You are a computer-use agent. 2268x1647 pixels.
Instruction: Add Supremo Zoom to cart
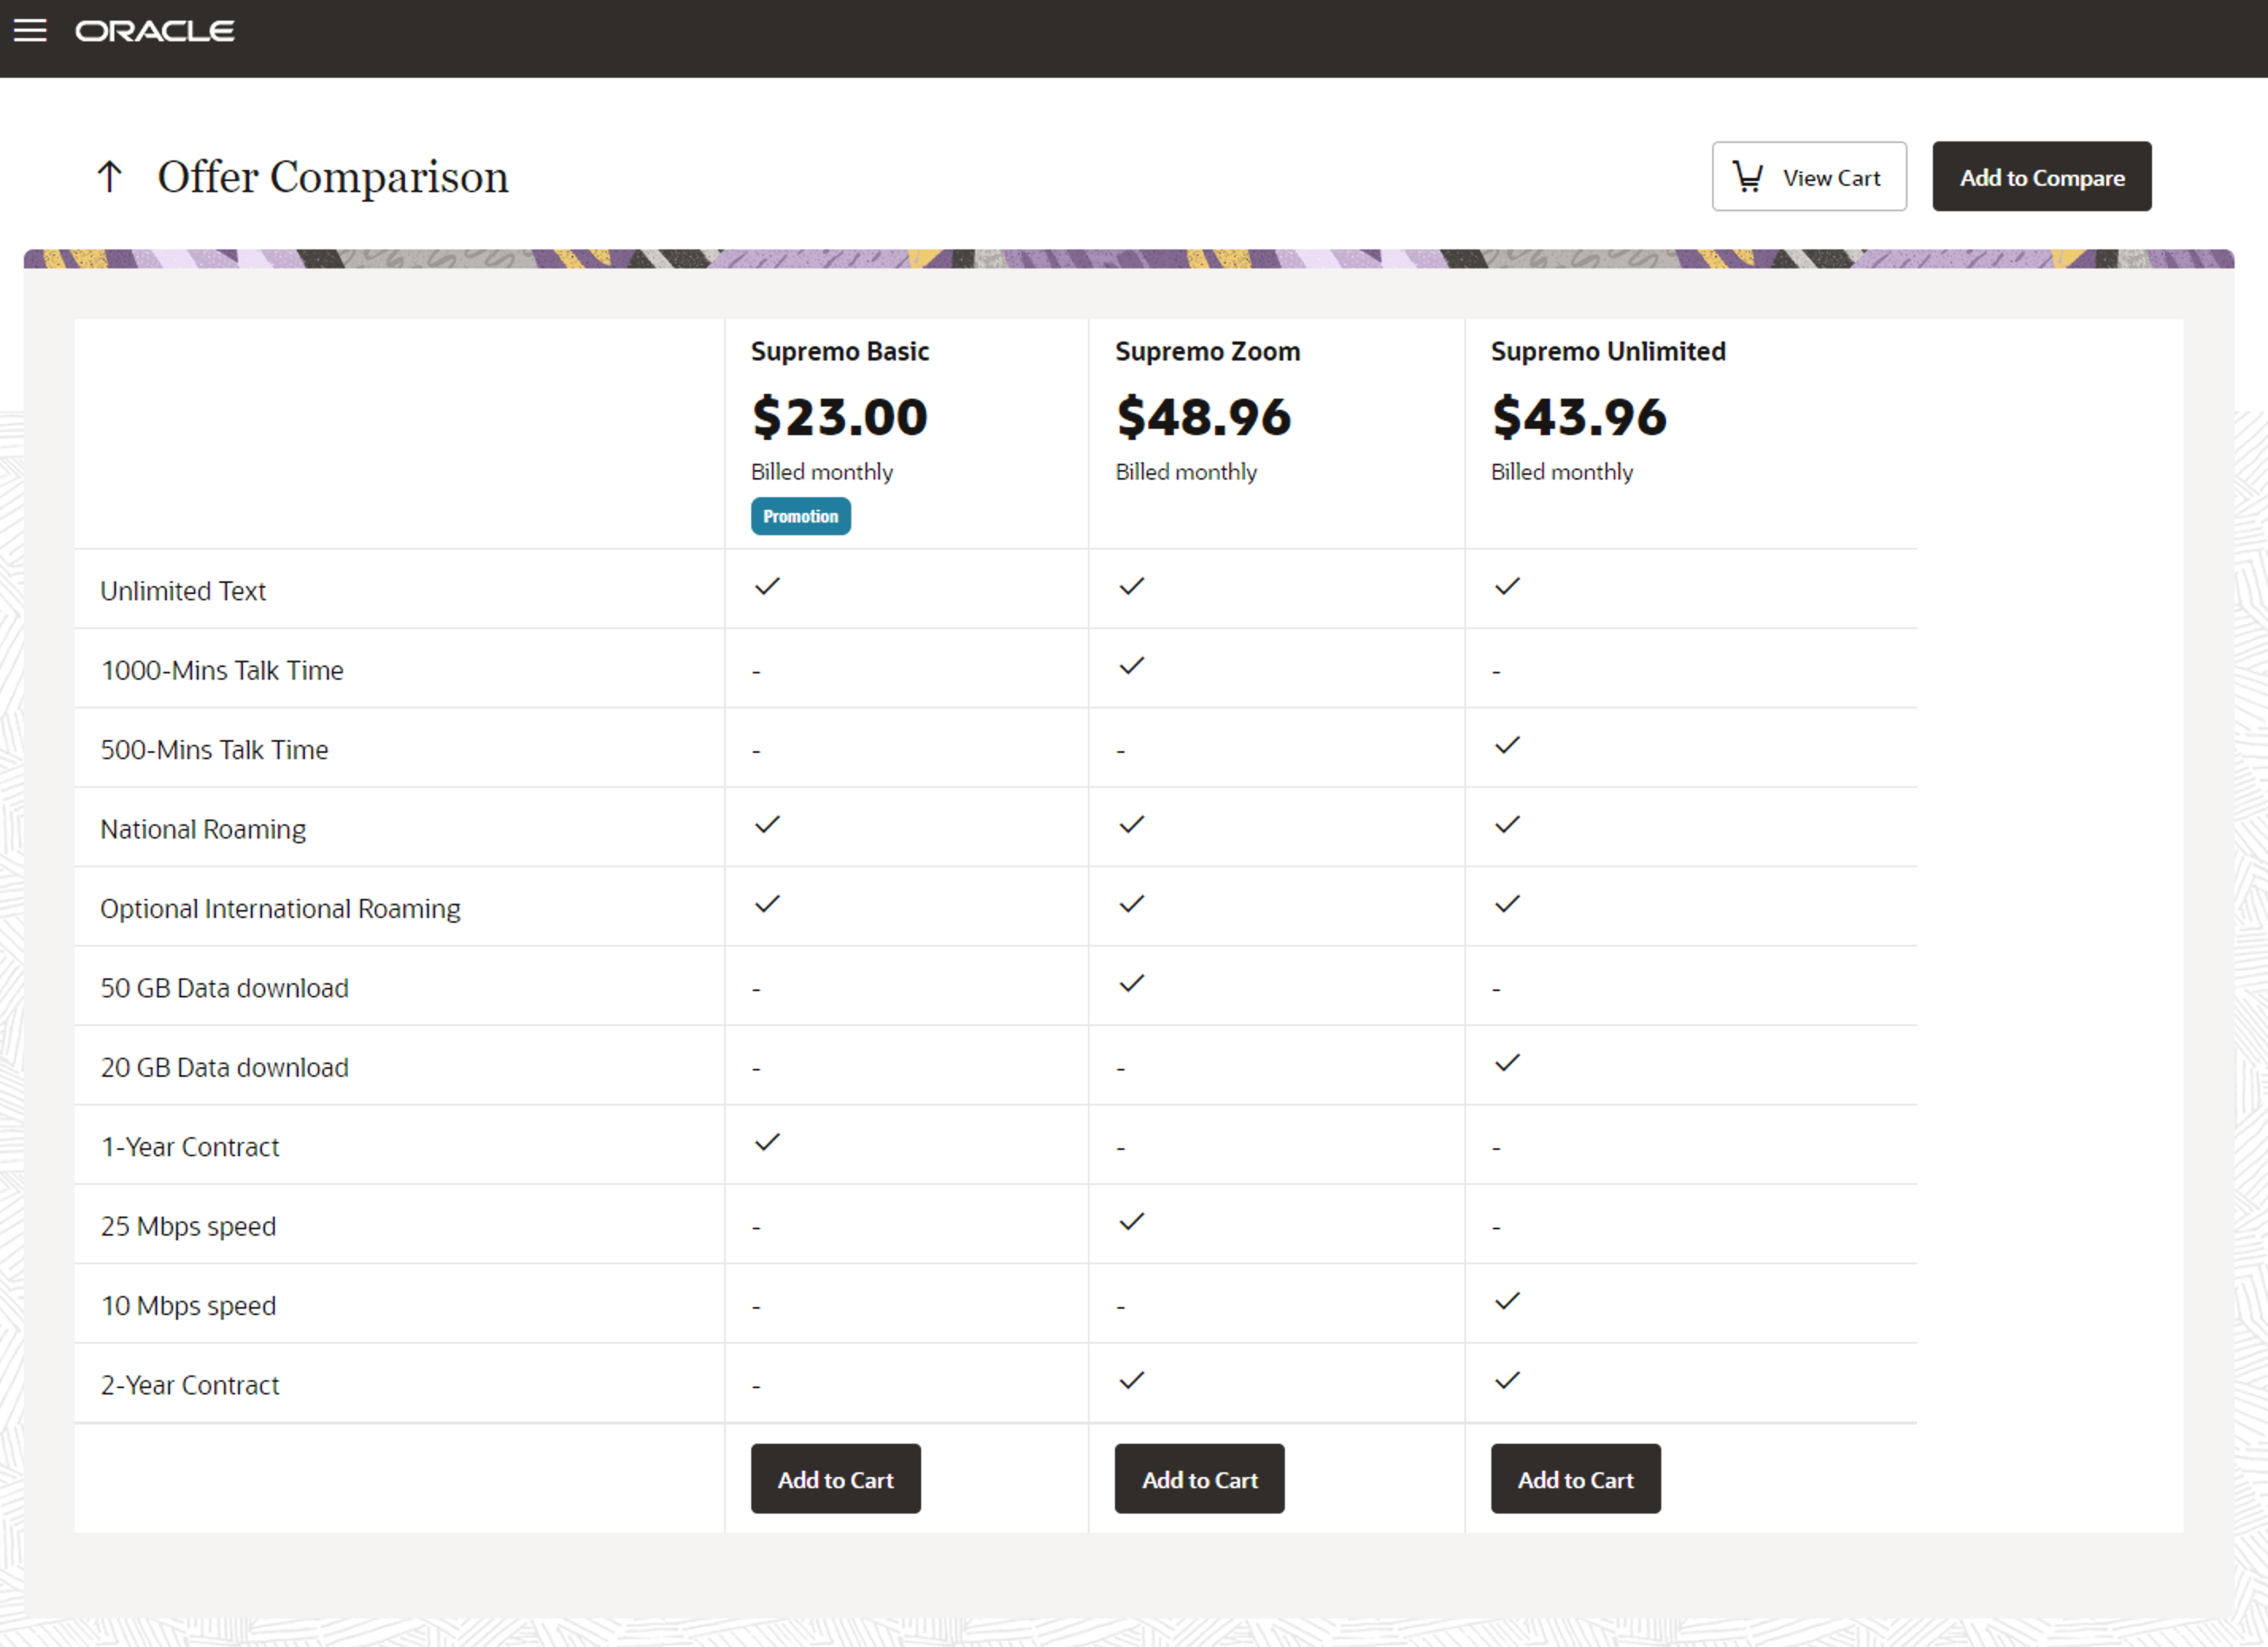point(1199,1479)
